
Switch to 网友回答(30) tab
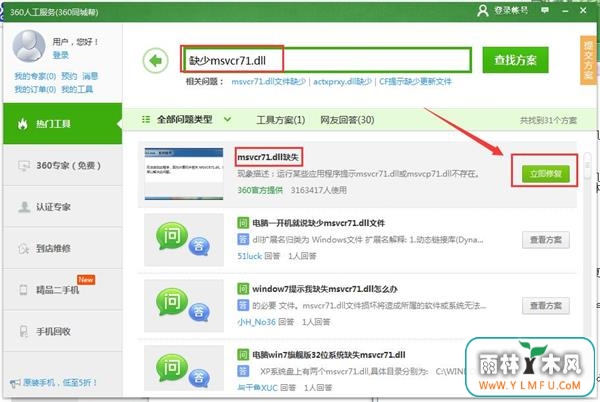(347, 120)
